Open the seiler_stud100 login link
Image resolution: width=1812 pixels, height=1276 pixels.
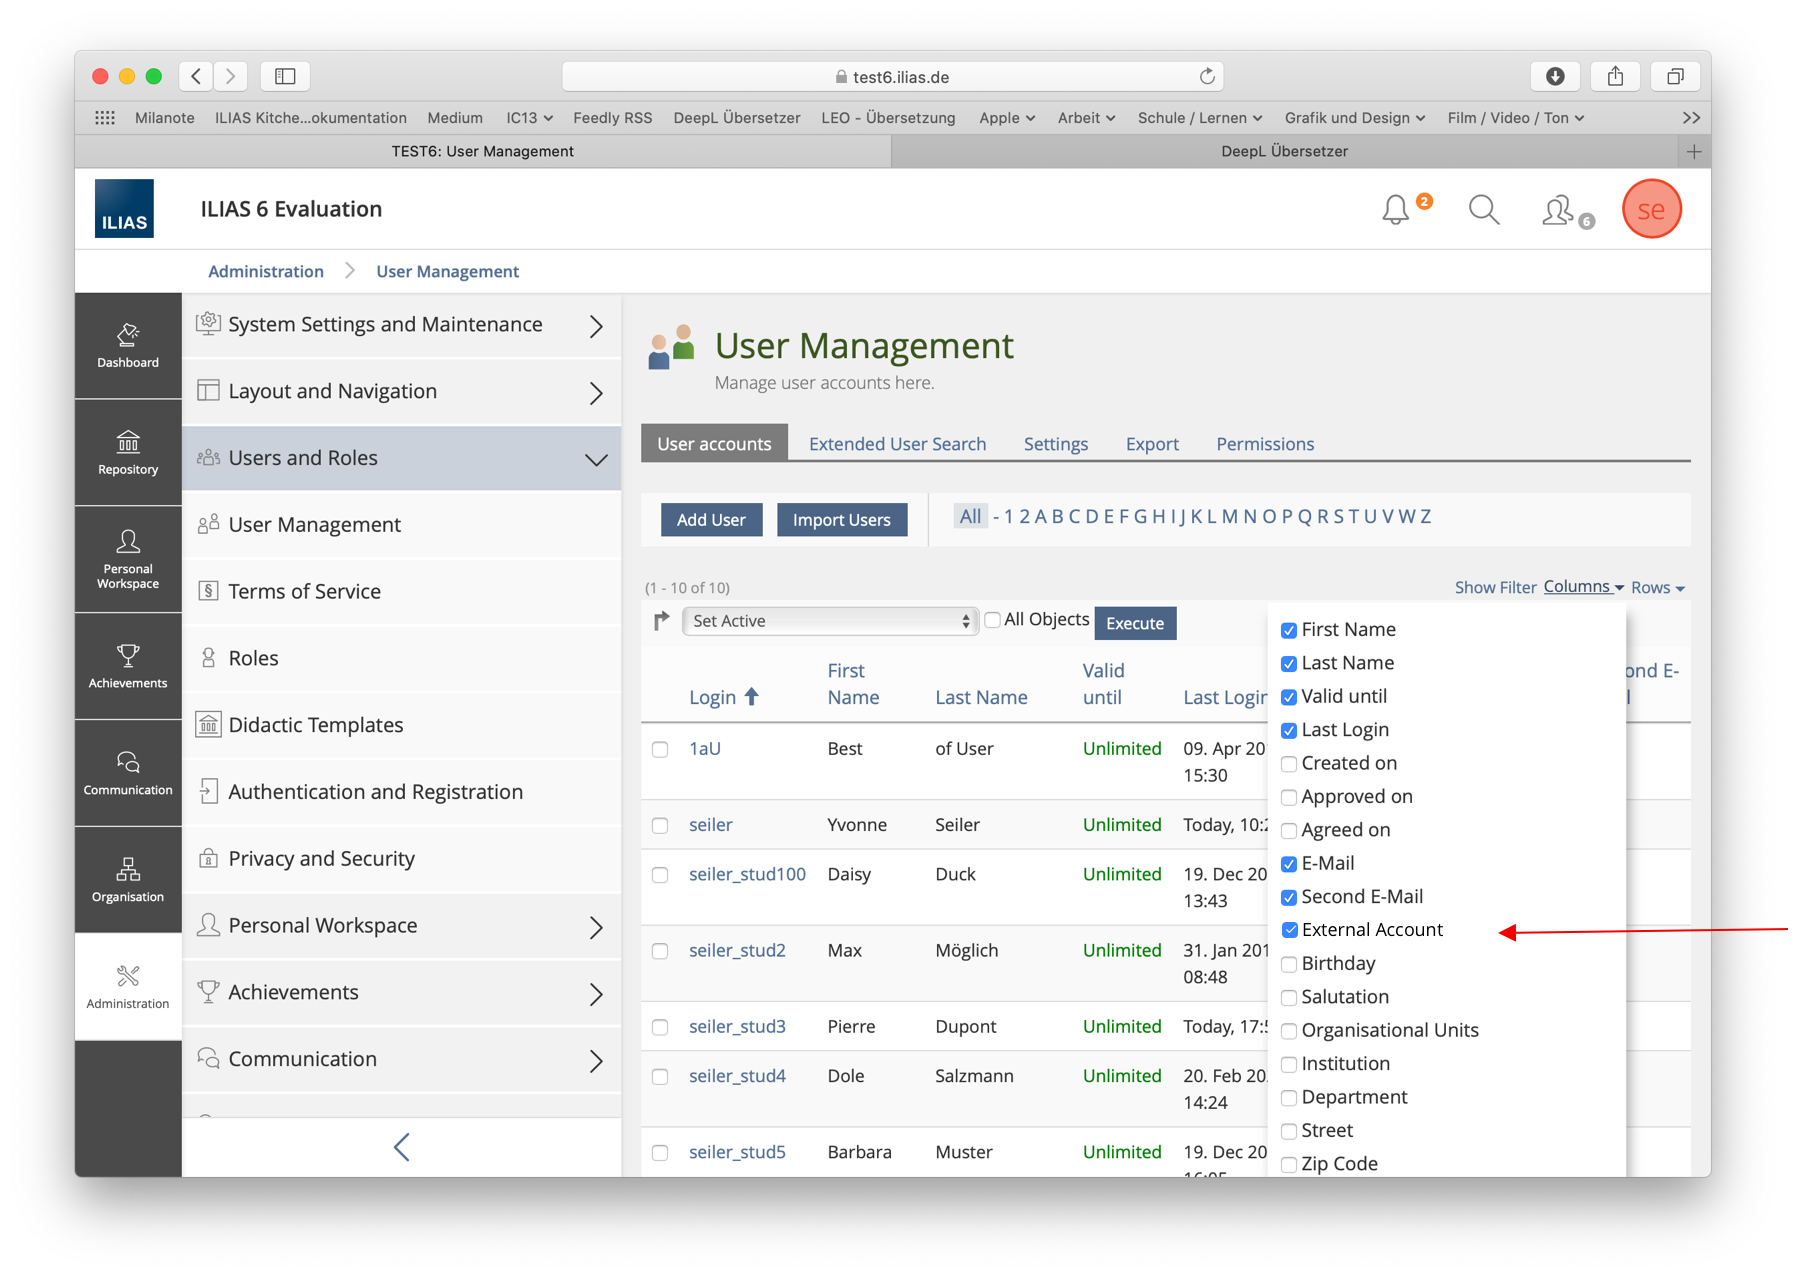pyautogui.click(x=747, y=874)
